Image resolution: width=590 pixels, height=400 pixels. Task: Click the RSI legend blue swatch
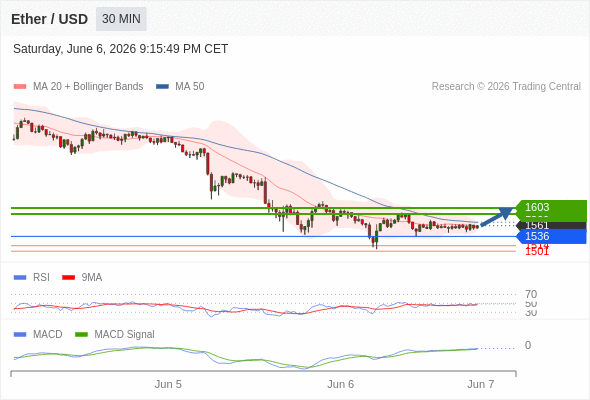coord(20,278)
